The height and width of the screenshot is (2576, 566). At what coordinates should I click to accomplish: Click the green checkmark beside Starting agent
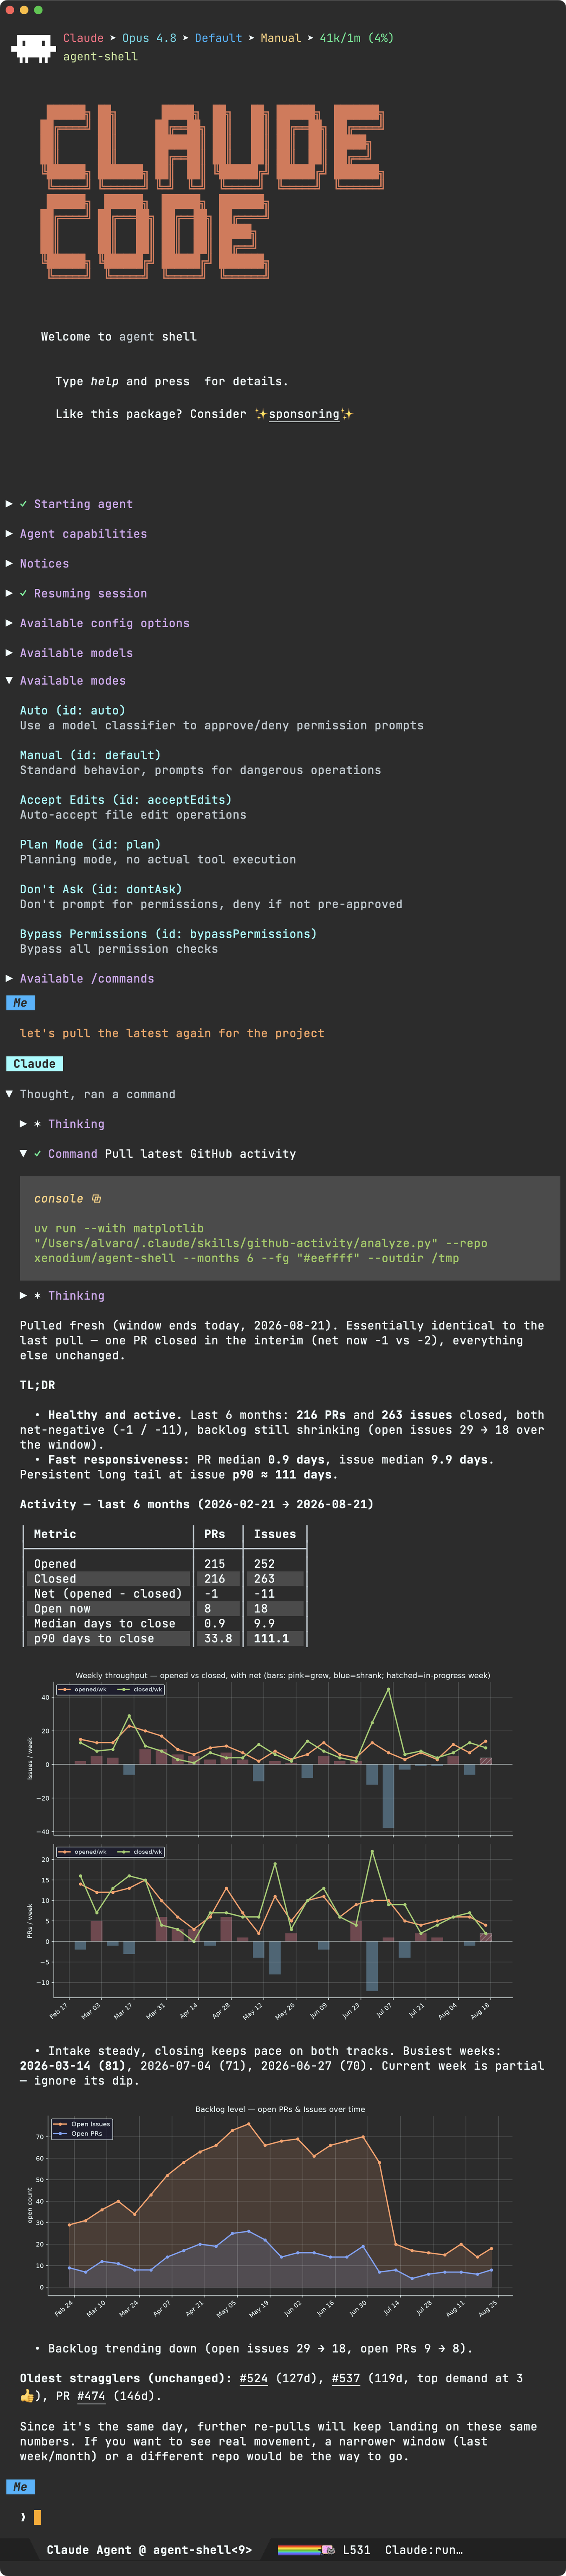pos(23,504)
